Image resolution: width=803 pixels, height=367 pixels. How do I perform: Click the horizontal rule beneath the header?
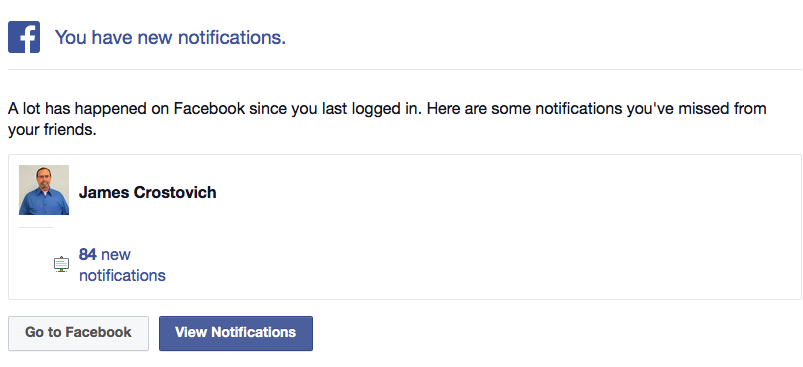(405, 69)
